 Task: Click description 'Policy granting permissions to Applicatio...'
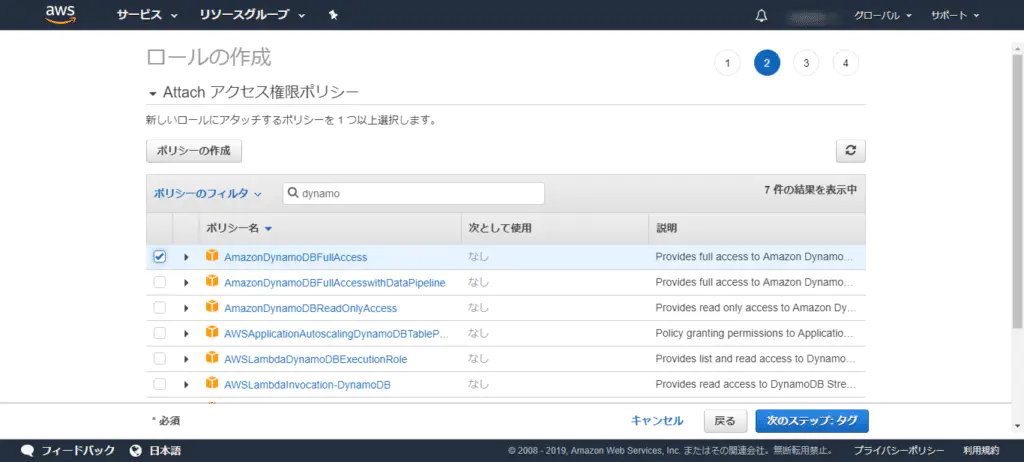(x=754, y=333)
